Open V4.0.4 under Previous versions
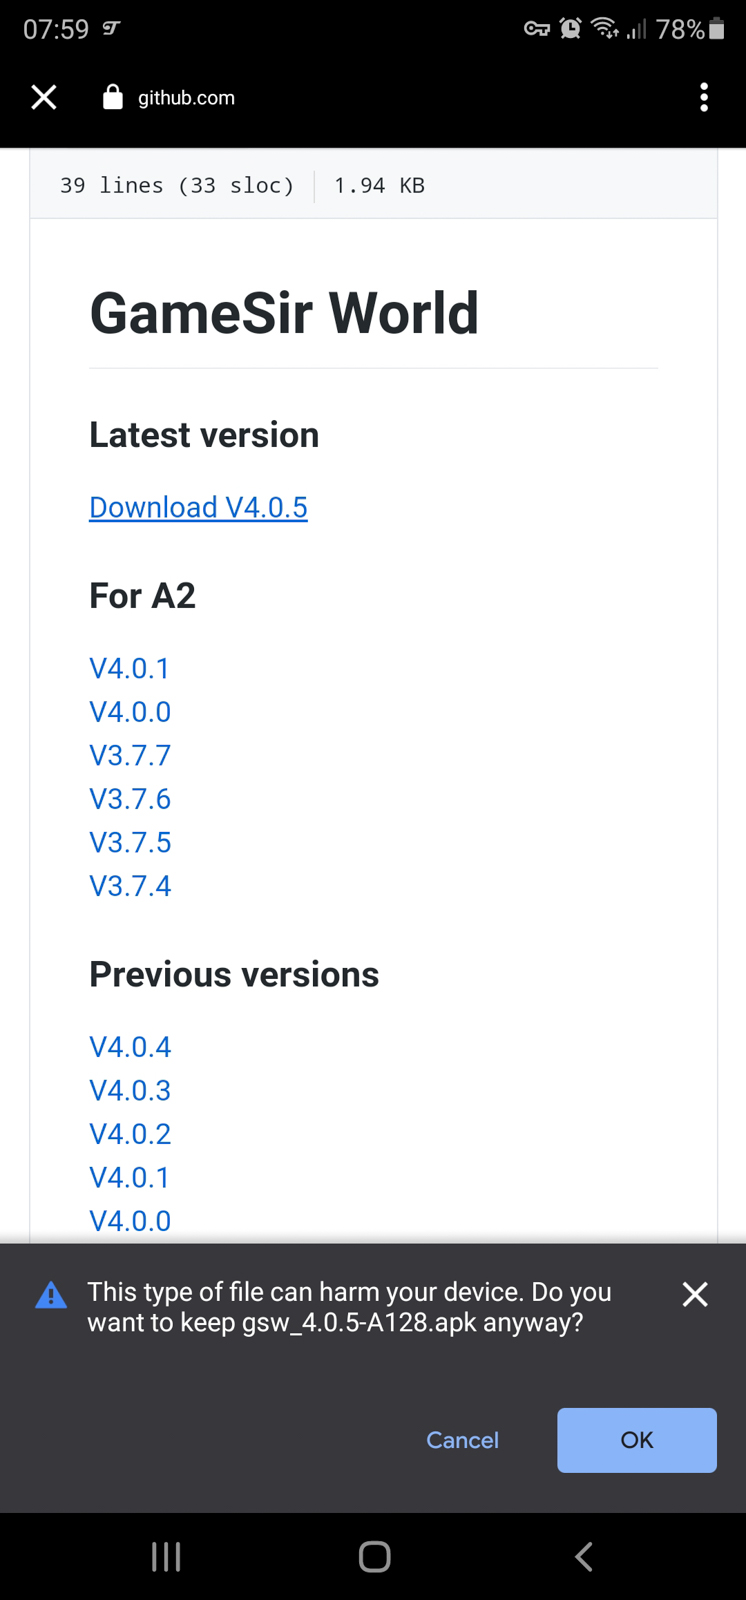 (130, 1047)
